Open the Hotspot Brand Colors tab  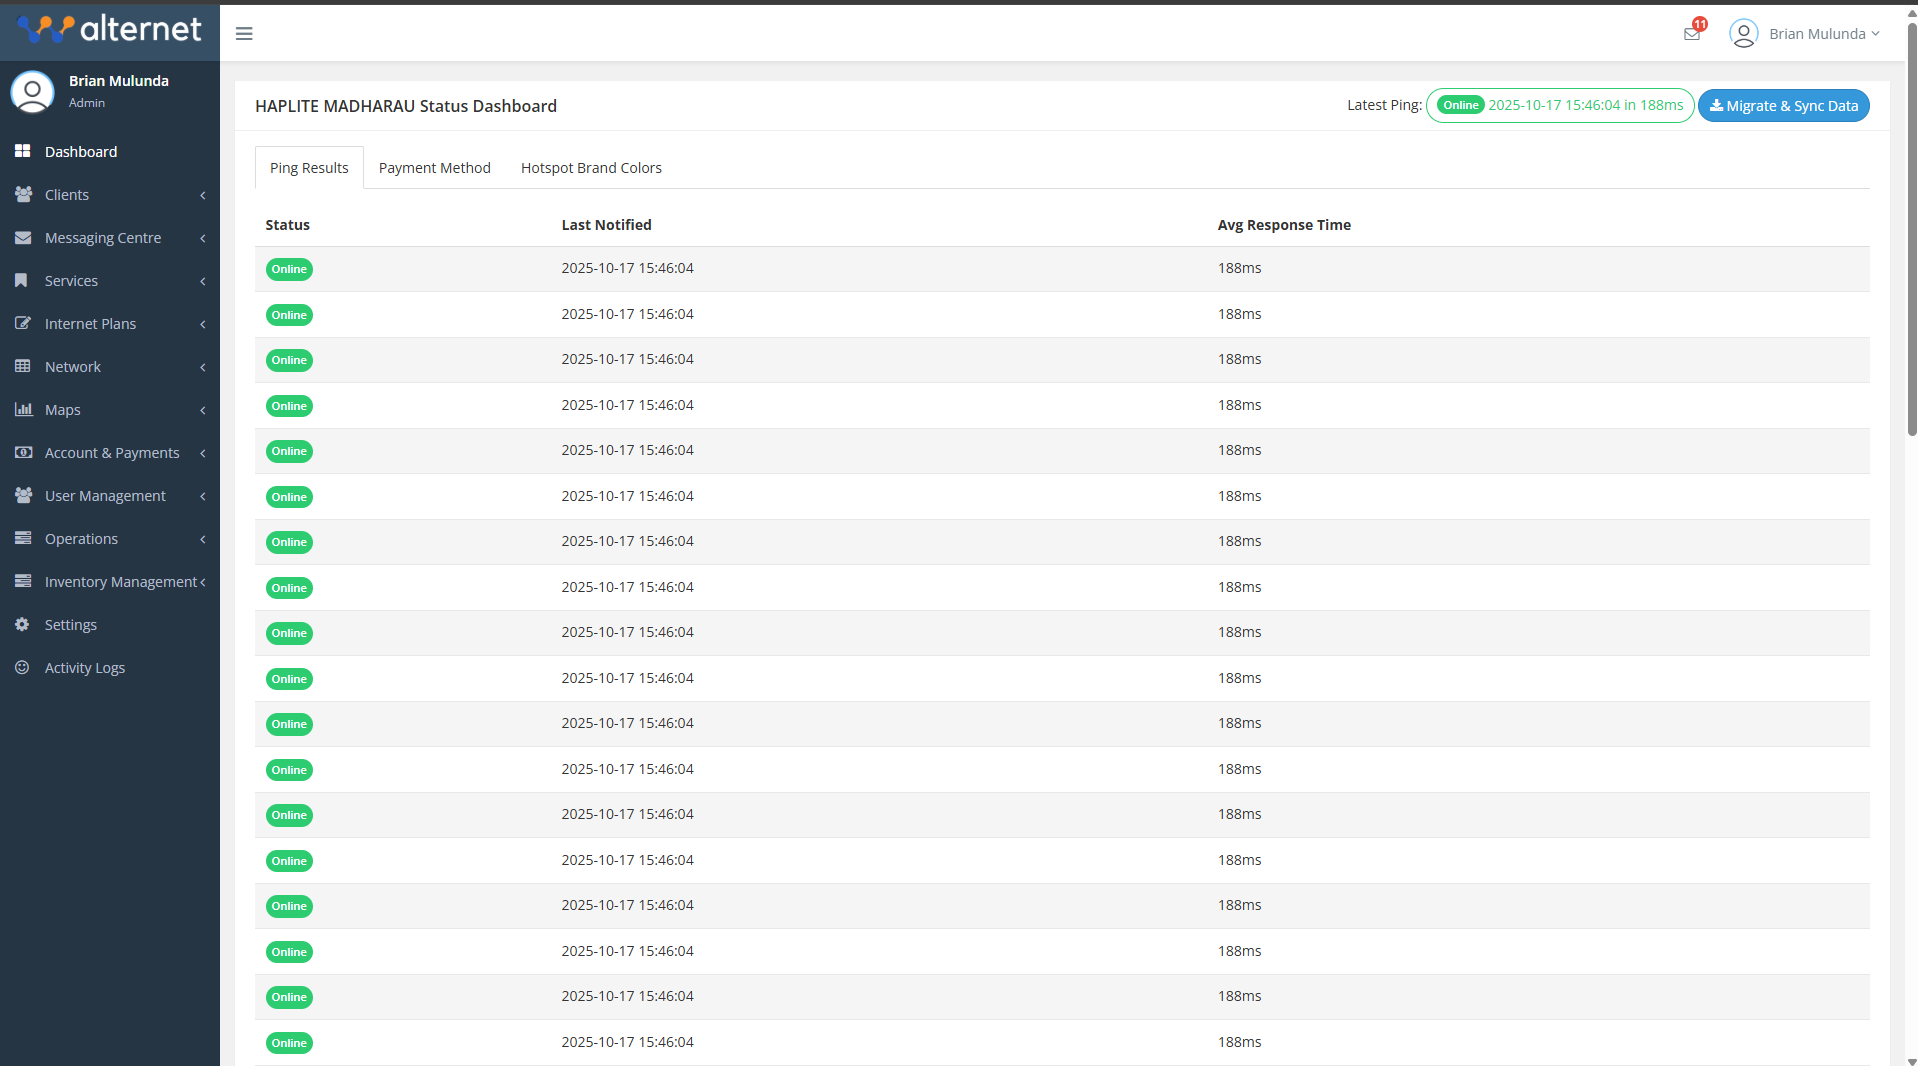click(590, 167)
